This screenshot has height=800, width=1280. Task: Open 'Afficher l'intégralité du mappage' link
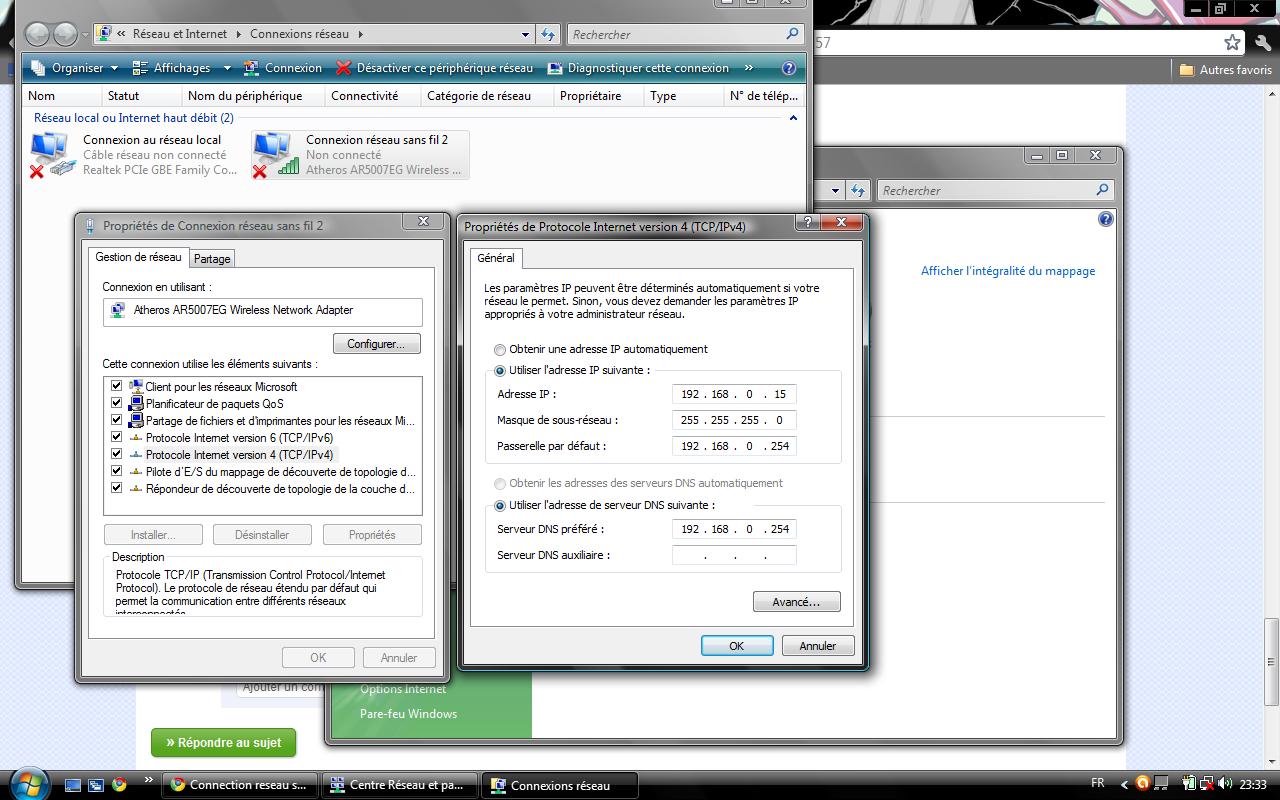[x=1007, y=271]
